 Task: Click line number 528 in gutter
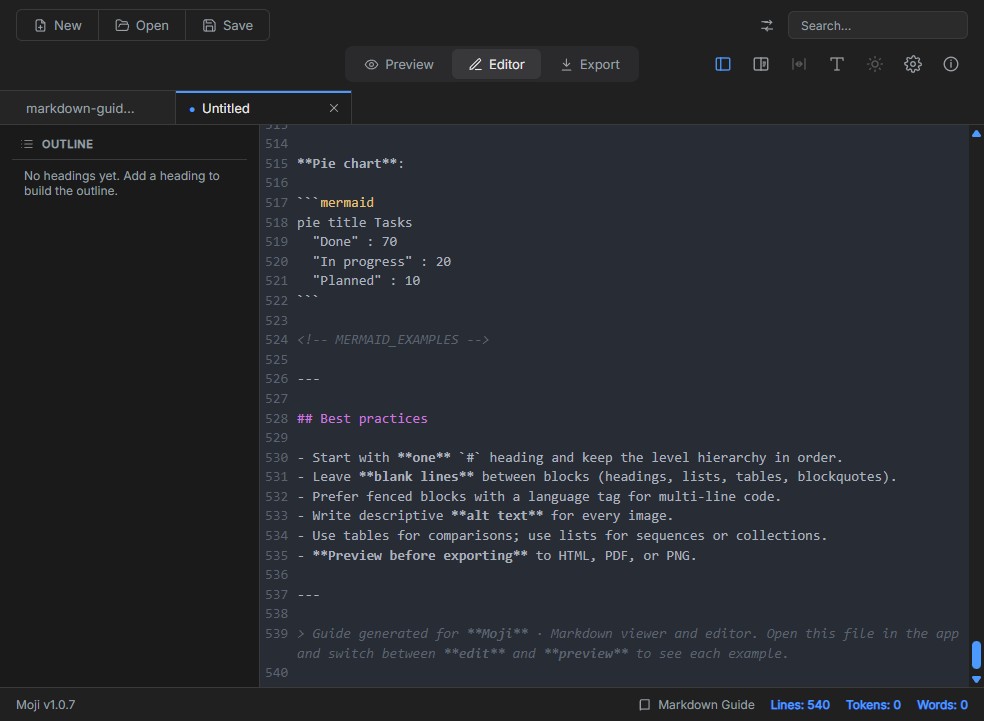click(x=276, y=418)
